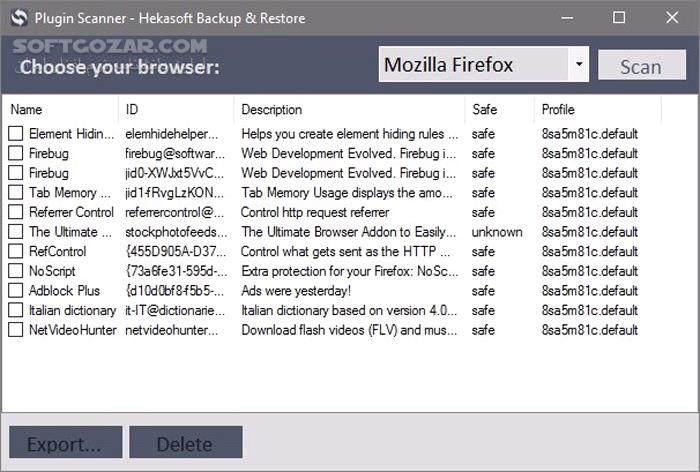Image resolution: width=700 pixels, height=472 pixels.
Task: Click 'Download flash videos (FLV) and mus...' text
Action: [349, 330]
